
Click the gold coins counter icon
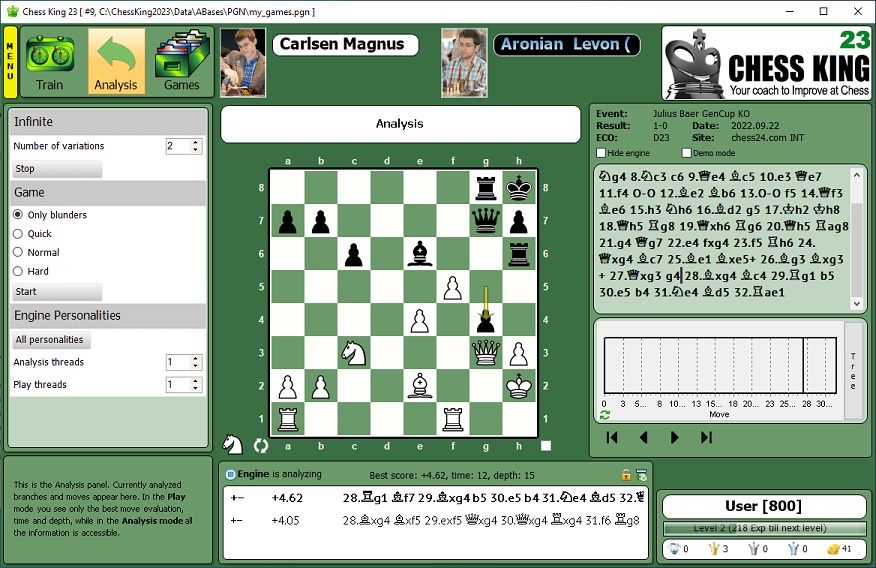[x=834, y=549]
